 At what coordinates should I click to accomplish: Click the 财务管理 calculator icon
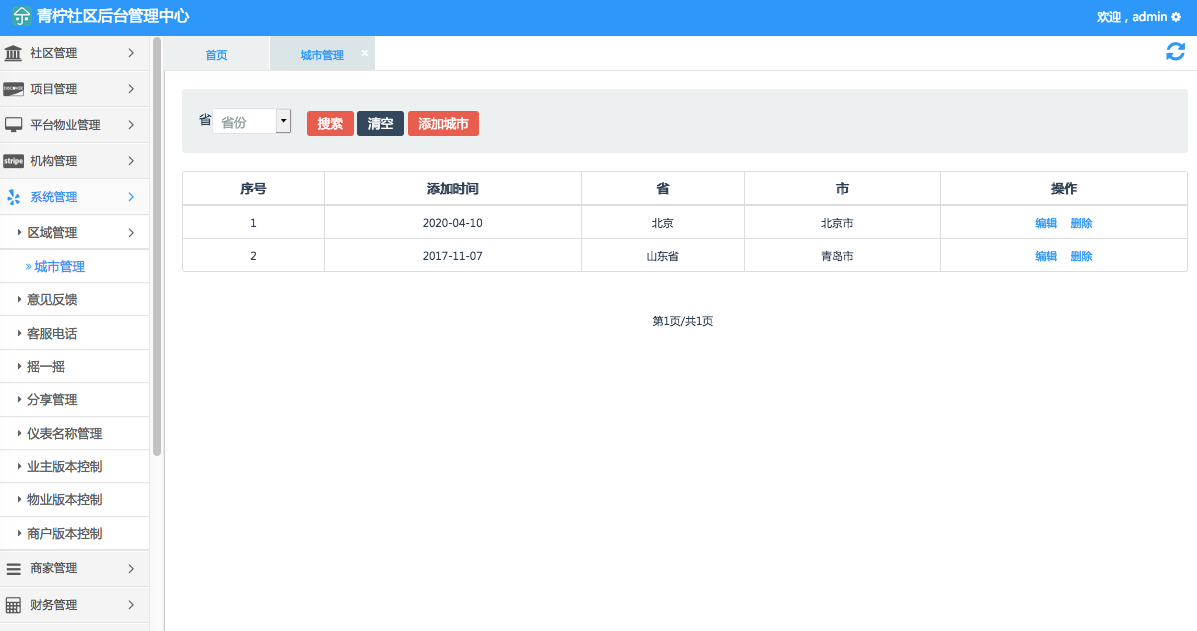[x=13, y=605]
